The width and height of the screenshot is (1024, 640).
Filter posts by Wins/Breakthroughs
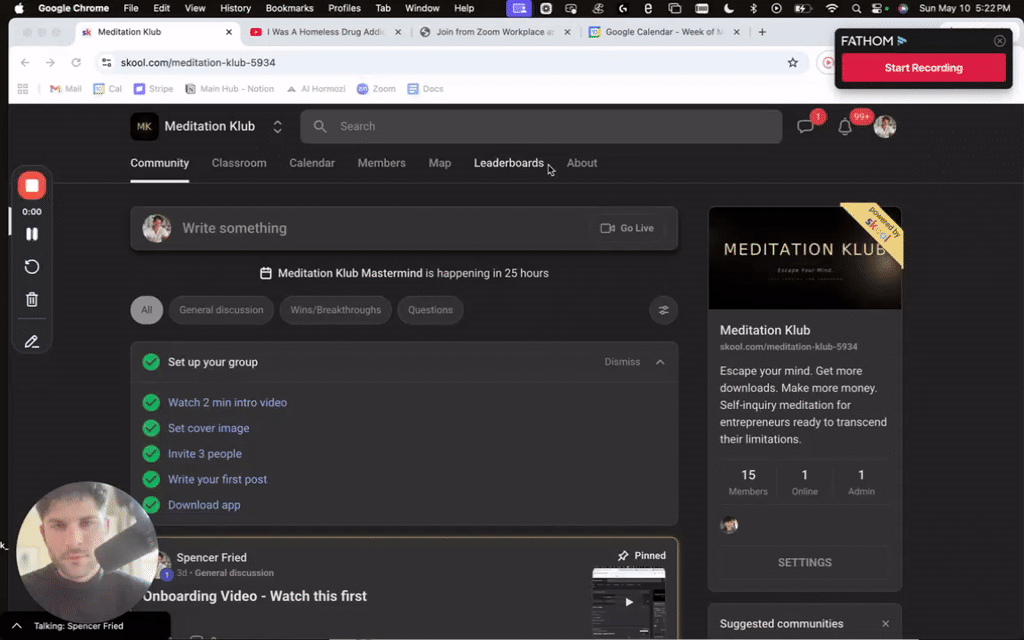click(x=336, y=310)
